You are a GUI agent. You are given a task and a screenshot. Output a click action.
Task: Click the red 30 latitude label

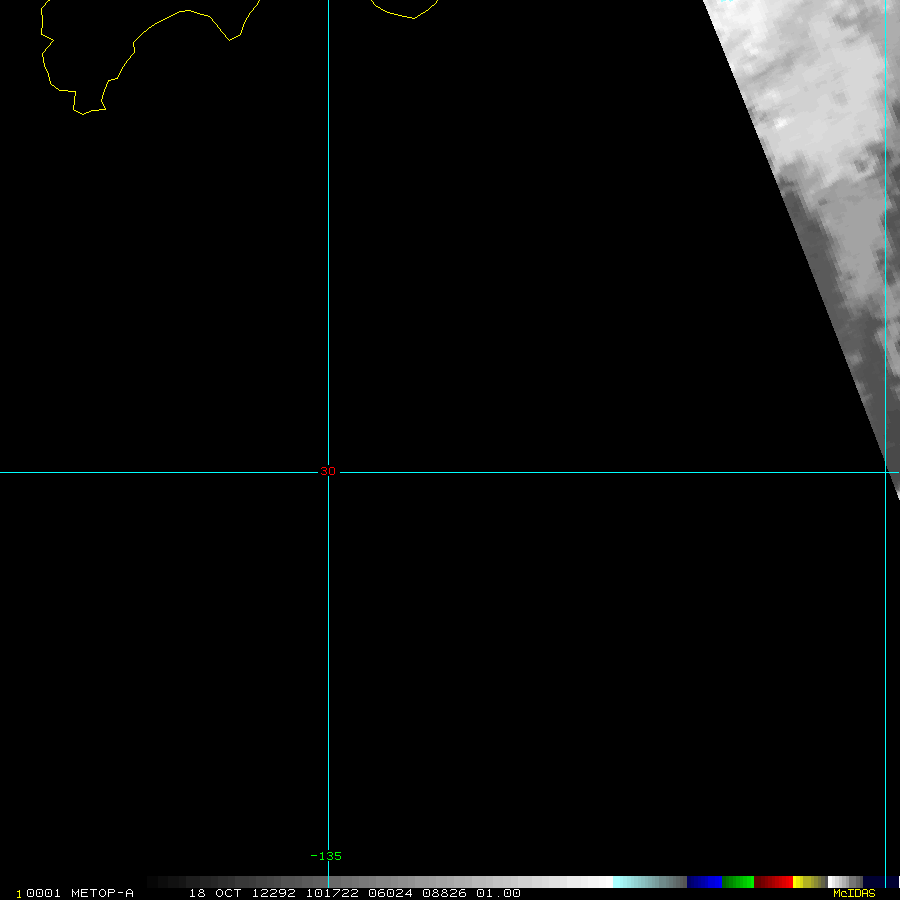coord(328,471)
